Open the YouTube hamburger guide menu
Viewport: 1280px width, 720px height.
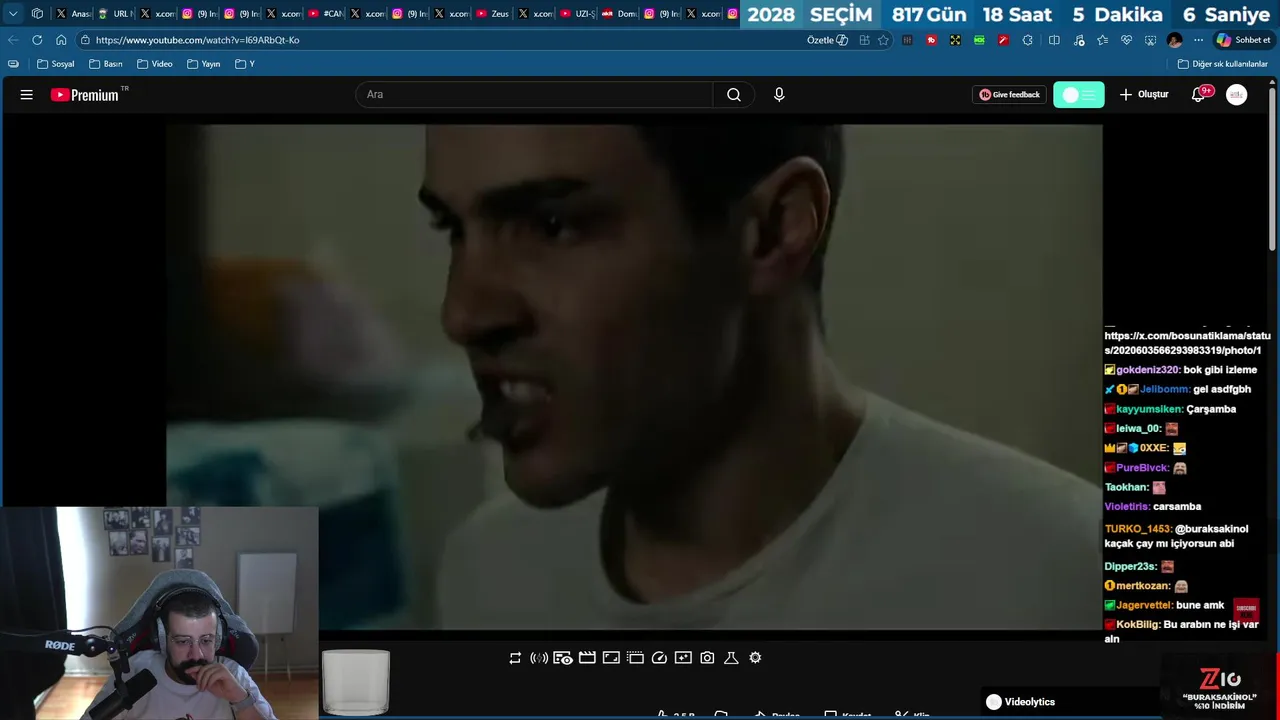[27, 95]
